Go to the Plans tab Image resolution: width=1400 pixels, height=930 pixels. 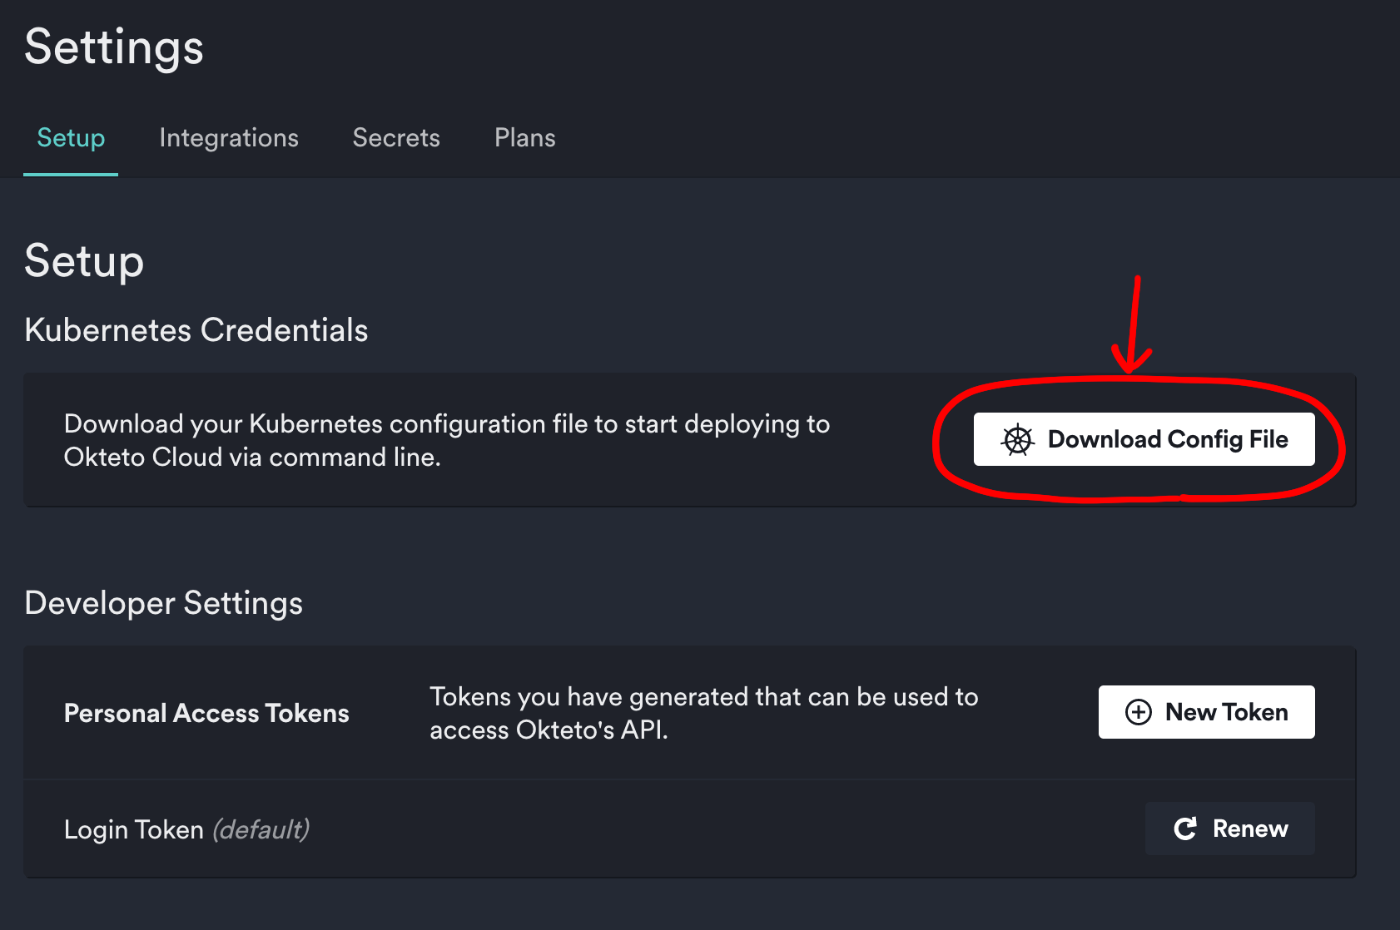(x=525, y=138)
